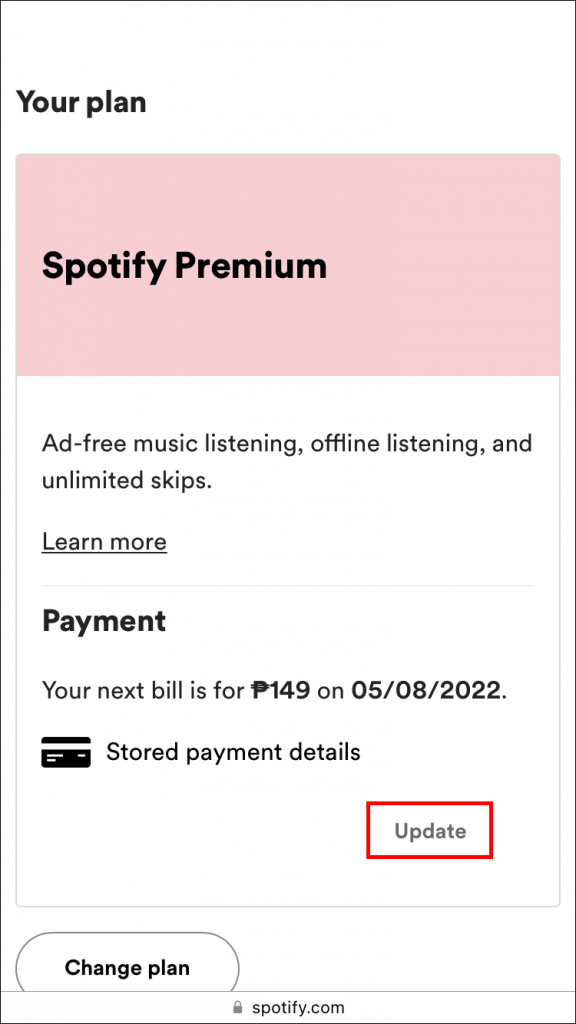
Task: Select the lock security icon in browser bar
Action: pyautogui.click(x=236, y=1007)
